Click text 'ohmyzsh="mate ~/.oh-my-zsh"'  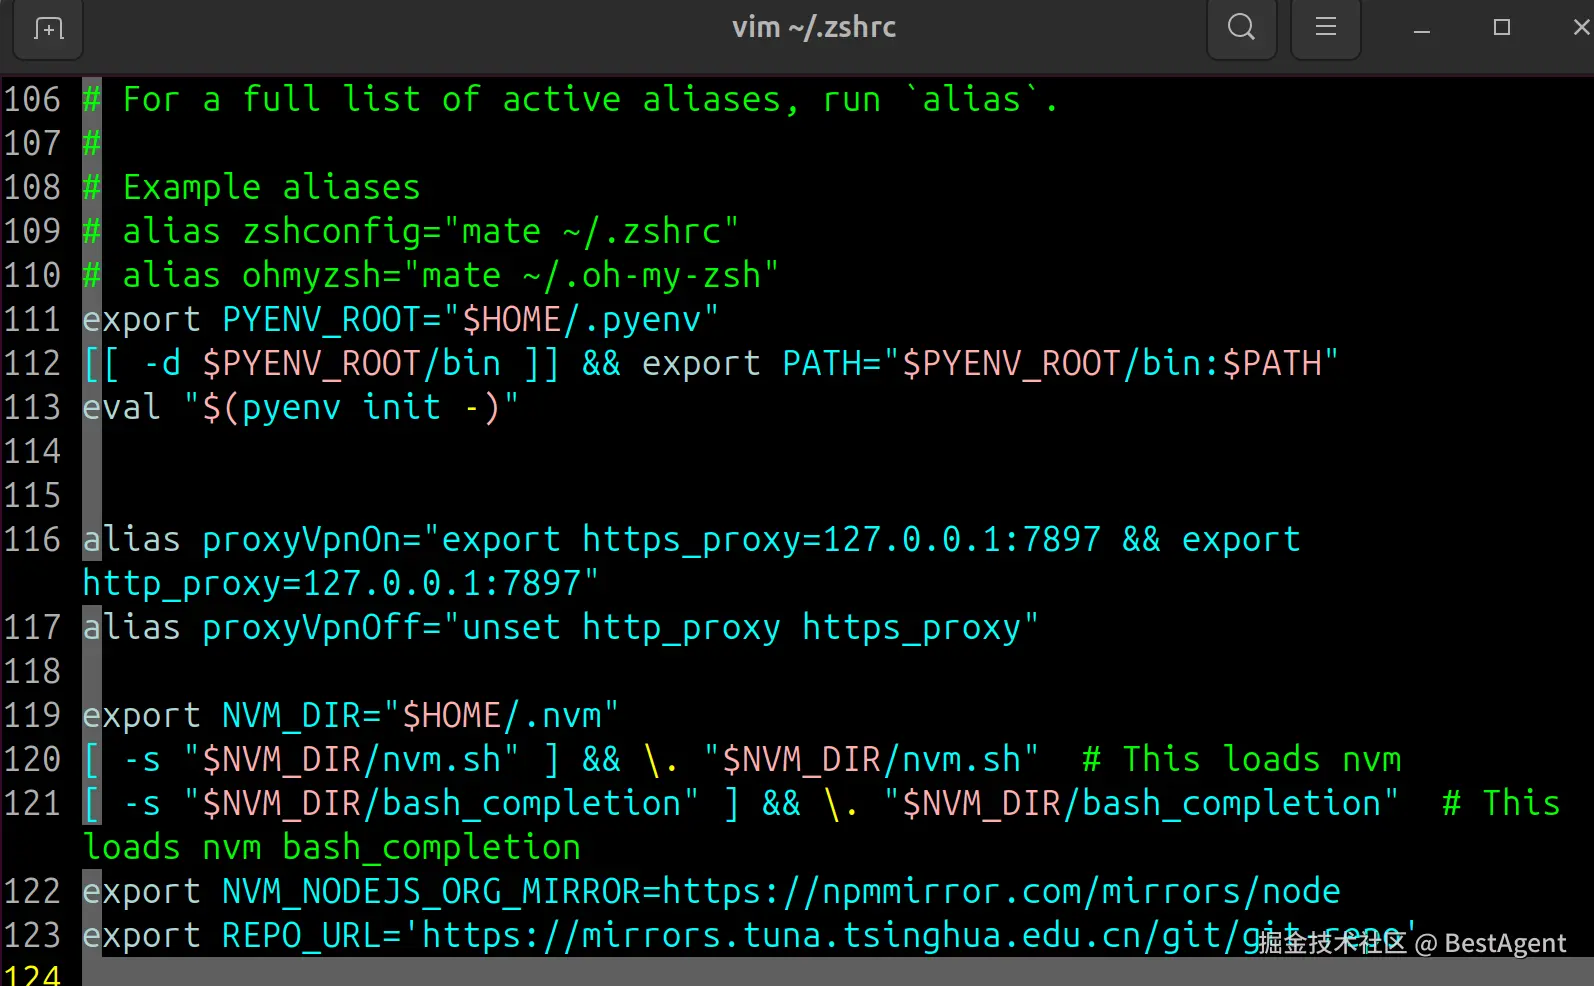click(x=511, y=275)
